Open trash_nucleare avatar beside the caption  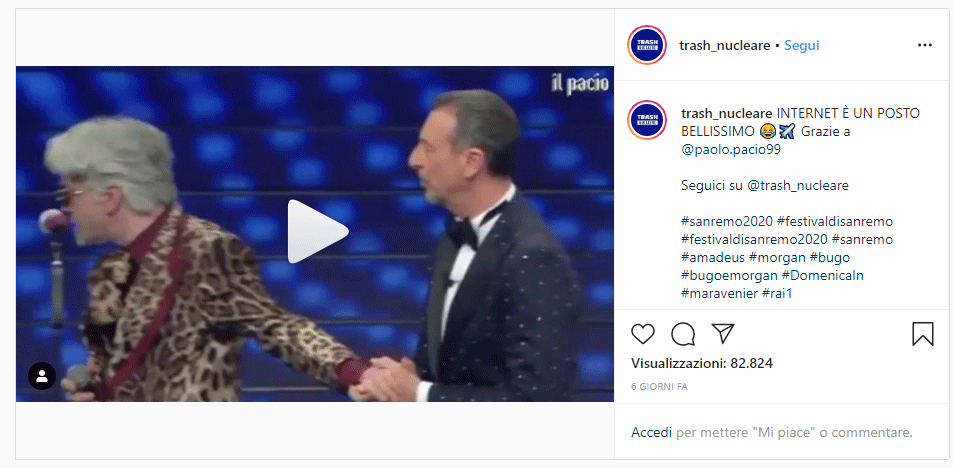647,120
